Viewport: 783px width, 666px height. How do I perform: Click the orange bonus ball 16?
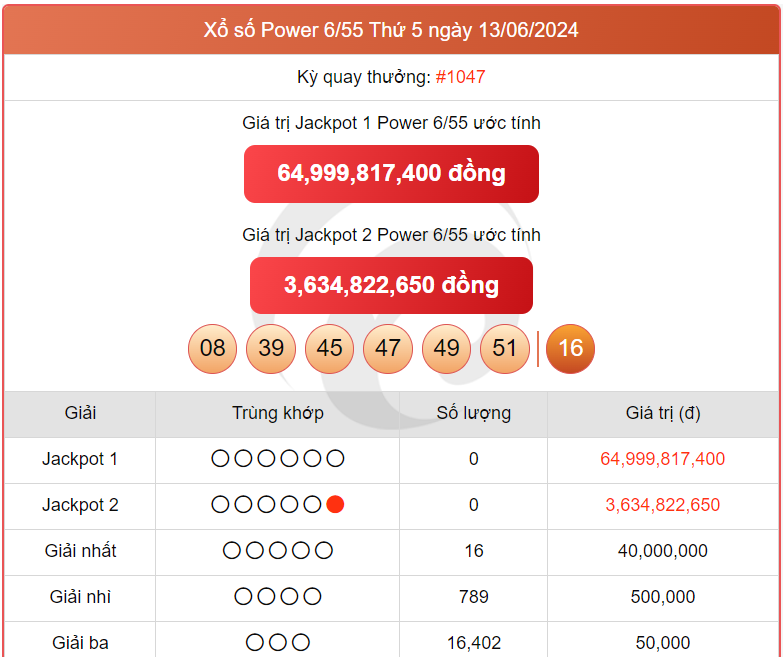coord(570,348)
